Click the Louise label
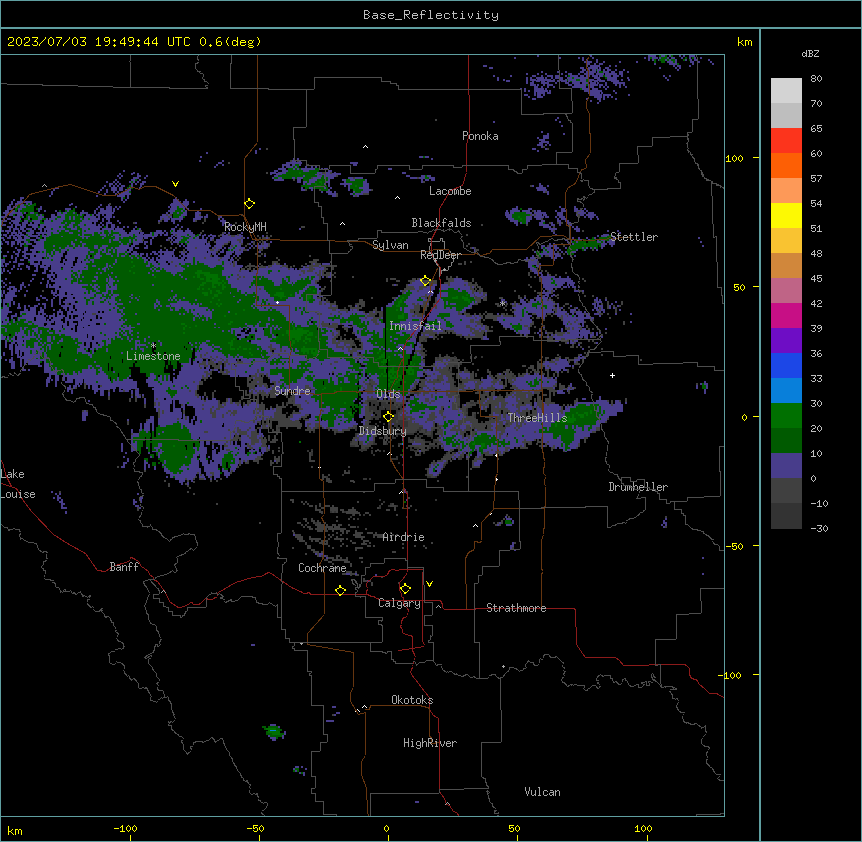 [x=18, y=494]
